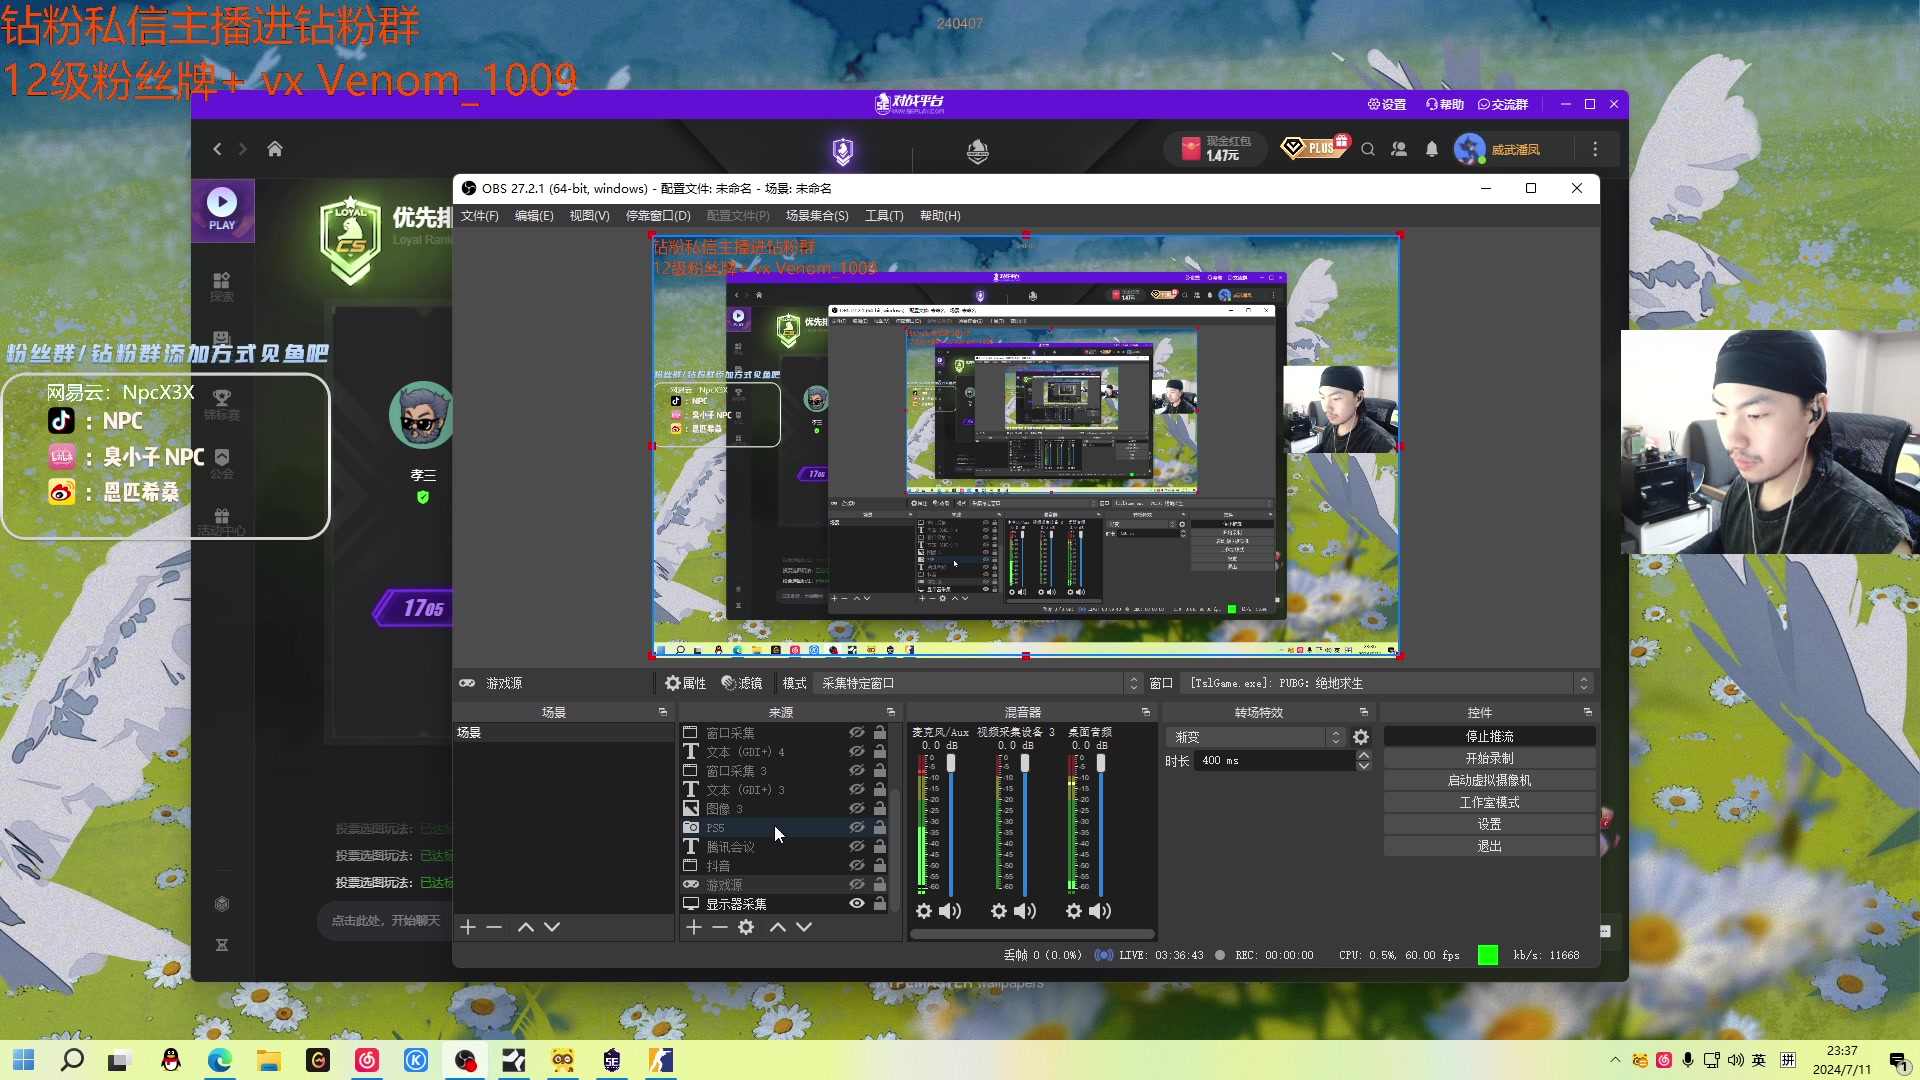1920x1080 pixels.
Task: Click 退出 button in Controls panel
Action: tap(1490, 847)
